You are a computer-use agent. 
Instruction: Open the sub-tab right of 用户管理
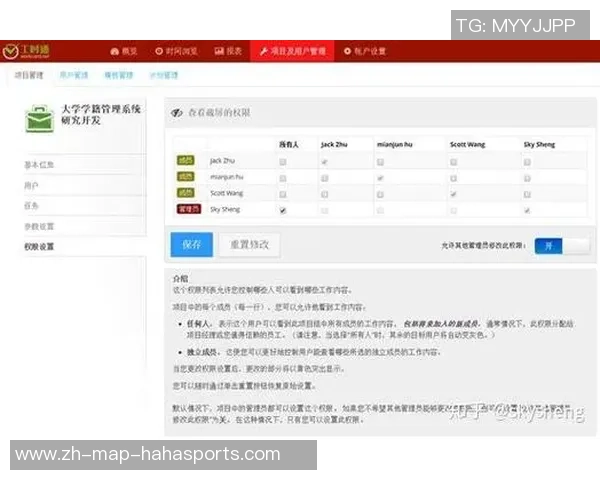coord(119,75)
